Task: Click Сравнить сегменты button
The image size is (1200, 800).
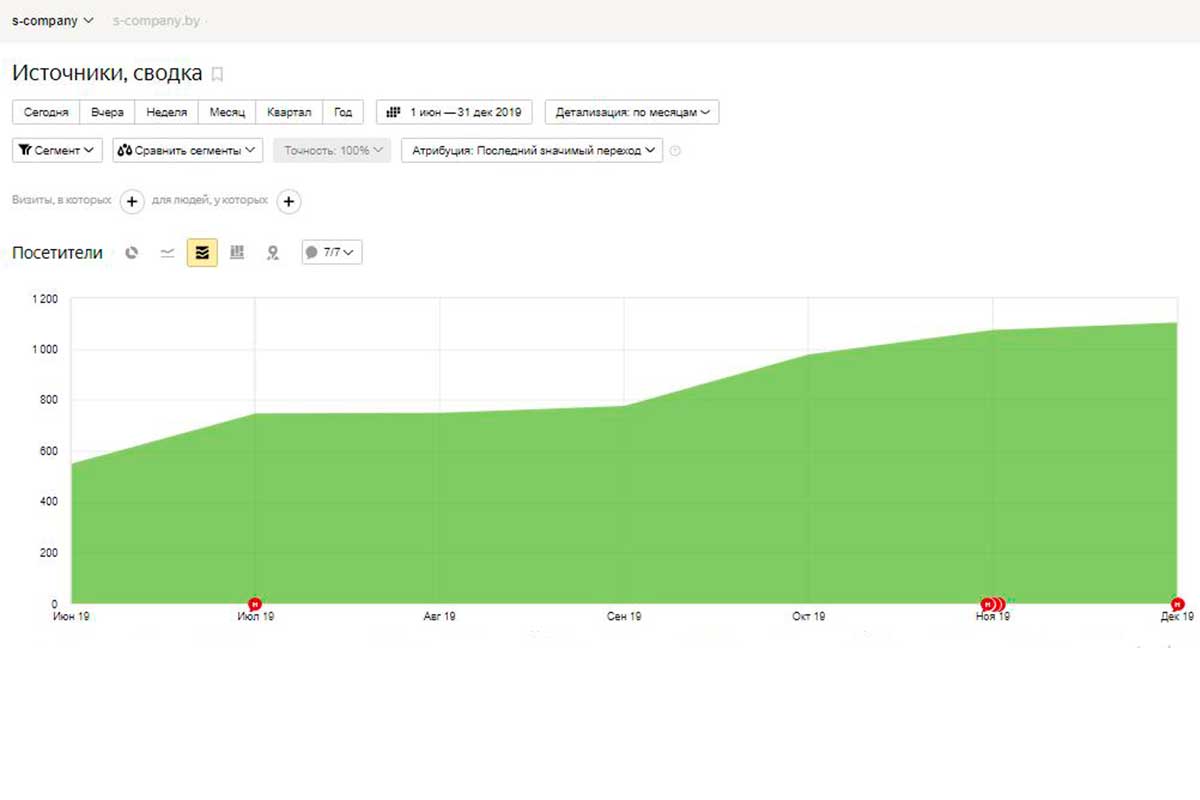Action: click(x=187, y=150)
